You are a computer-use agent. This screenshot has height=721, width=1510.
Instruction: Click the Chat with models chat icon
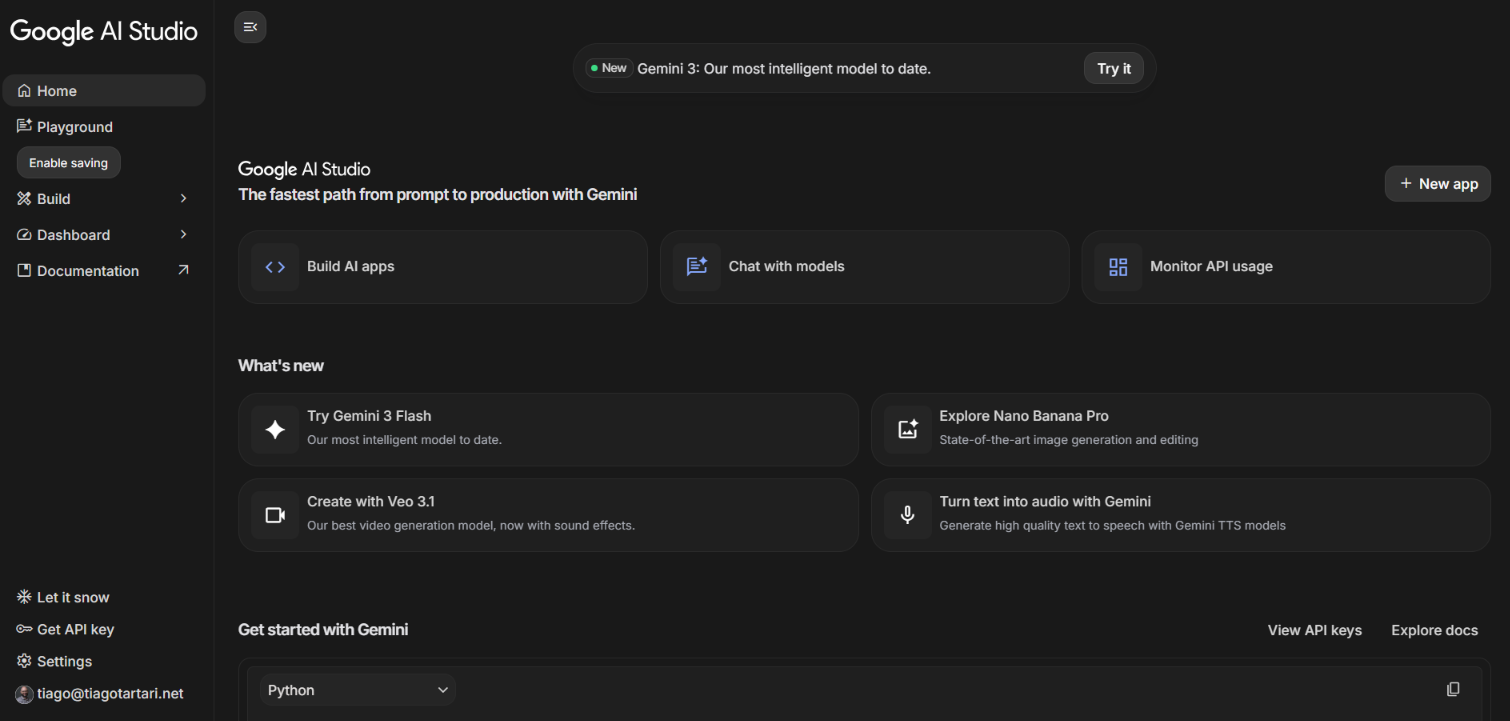(x=696, y=266)
